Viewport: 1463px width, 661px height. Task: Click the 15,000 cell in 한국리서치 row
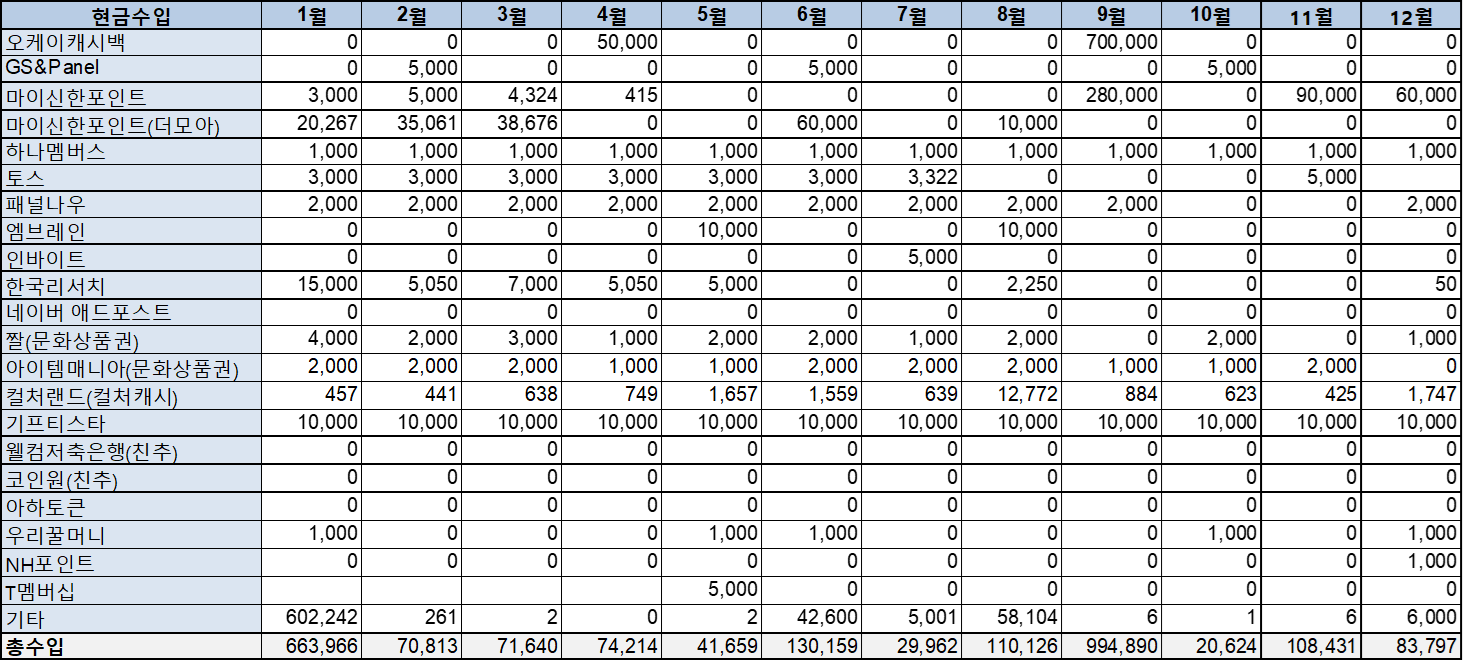pos(311,285)
